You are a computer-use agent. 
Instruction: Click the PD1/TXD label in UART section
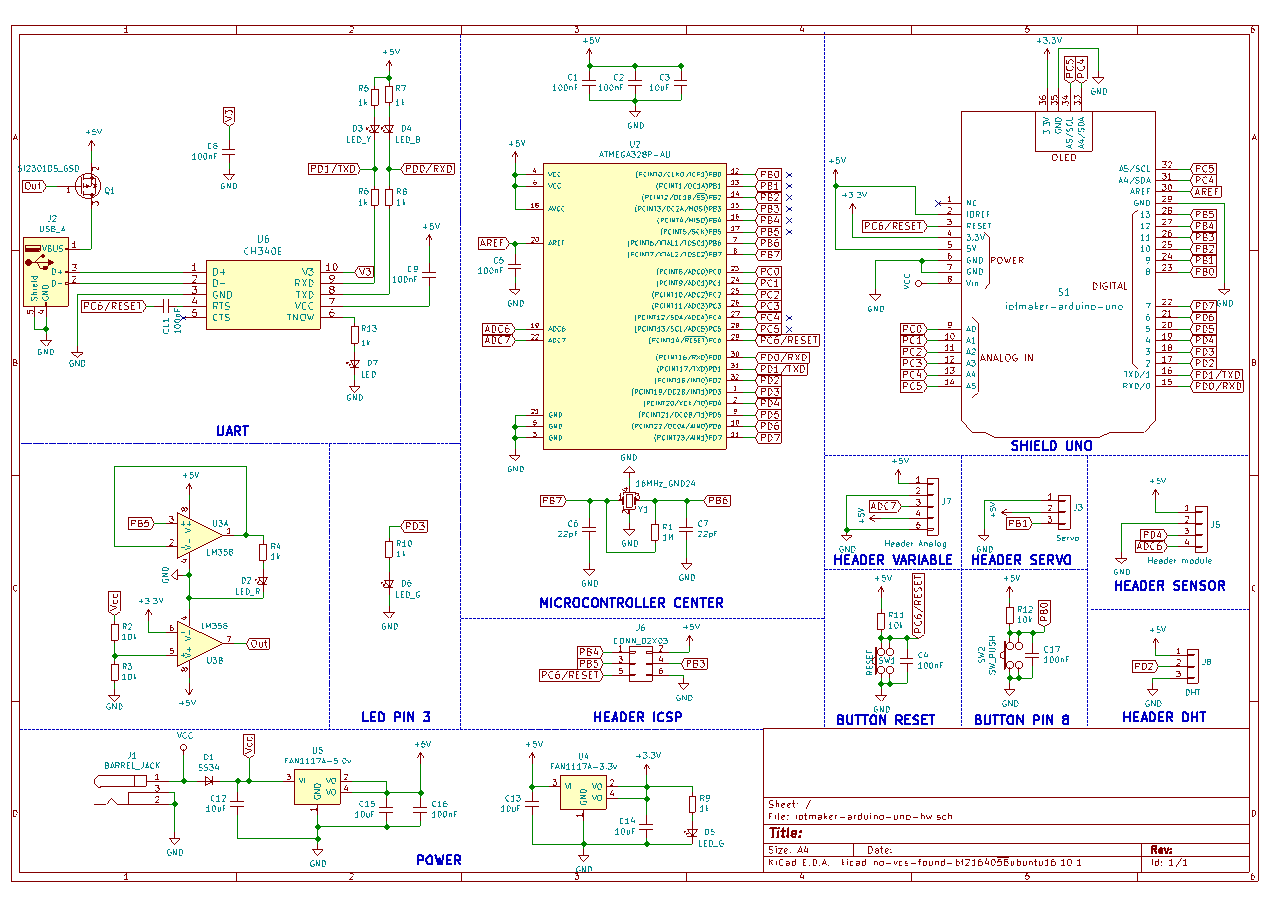tap(334, 168)
